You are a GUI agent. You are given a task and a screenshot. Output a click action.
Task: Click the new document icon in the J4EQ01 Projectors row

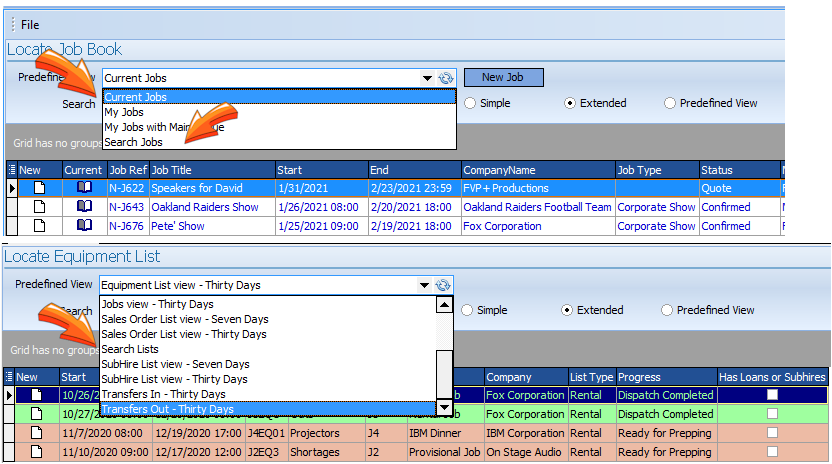point(38,433)
